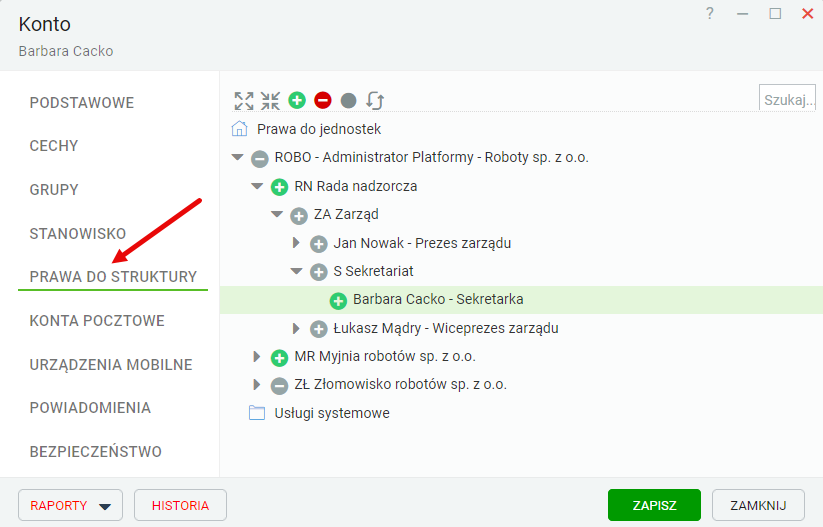The height and width of the screenshot is (527, 823).
Task: Click green plus grant rights toolbar icon
Action: pyautogui.click(x=297, y=100)
